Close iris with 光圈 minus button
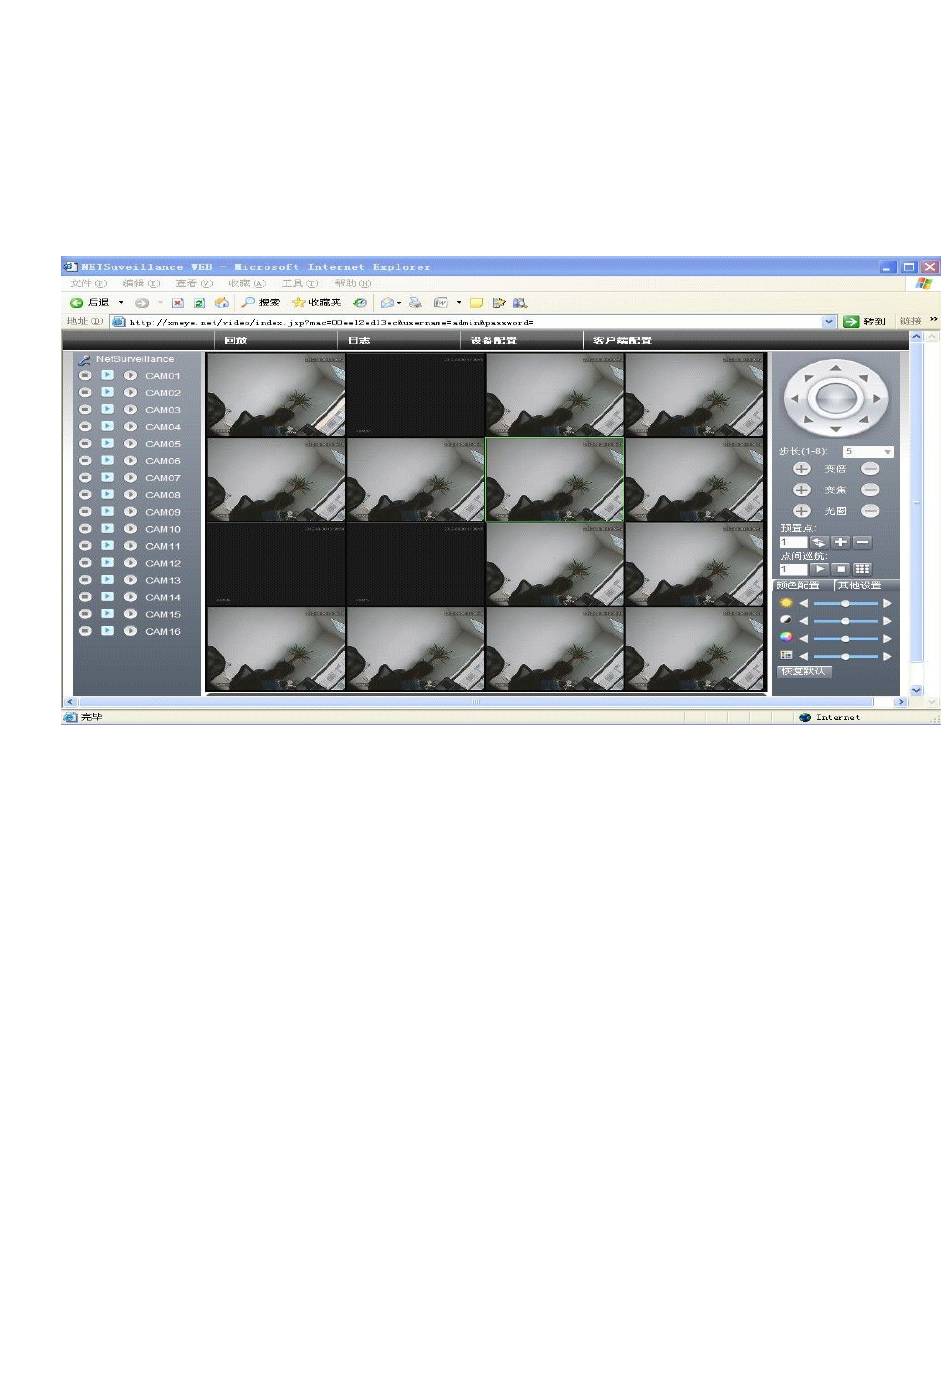950x1397 pixels. click(x=870, y=511)
